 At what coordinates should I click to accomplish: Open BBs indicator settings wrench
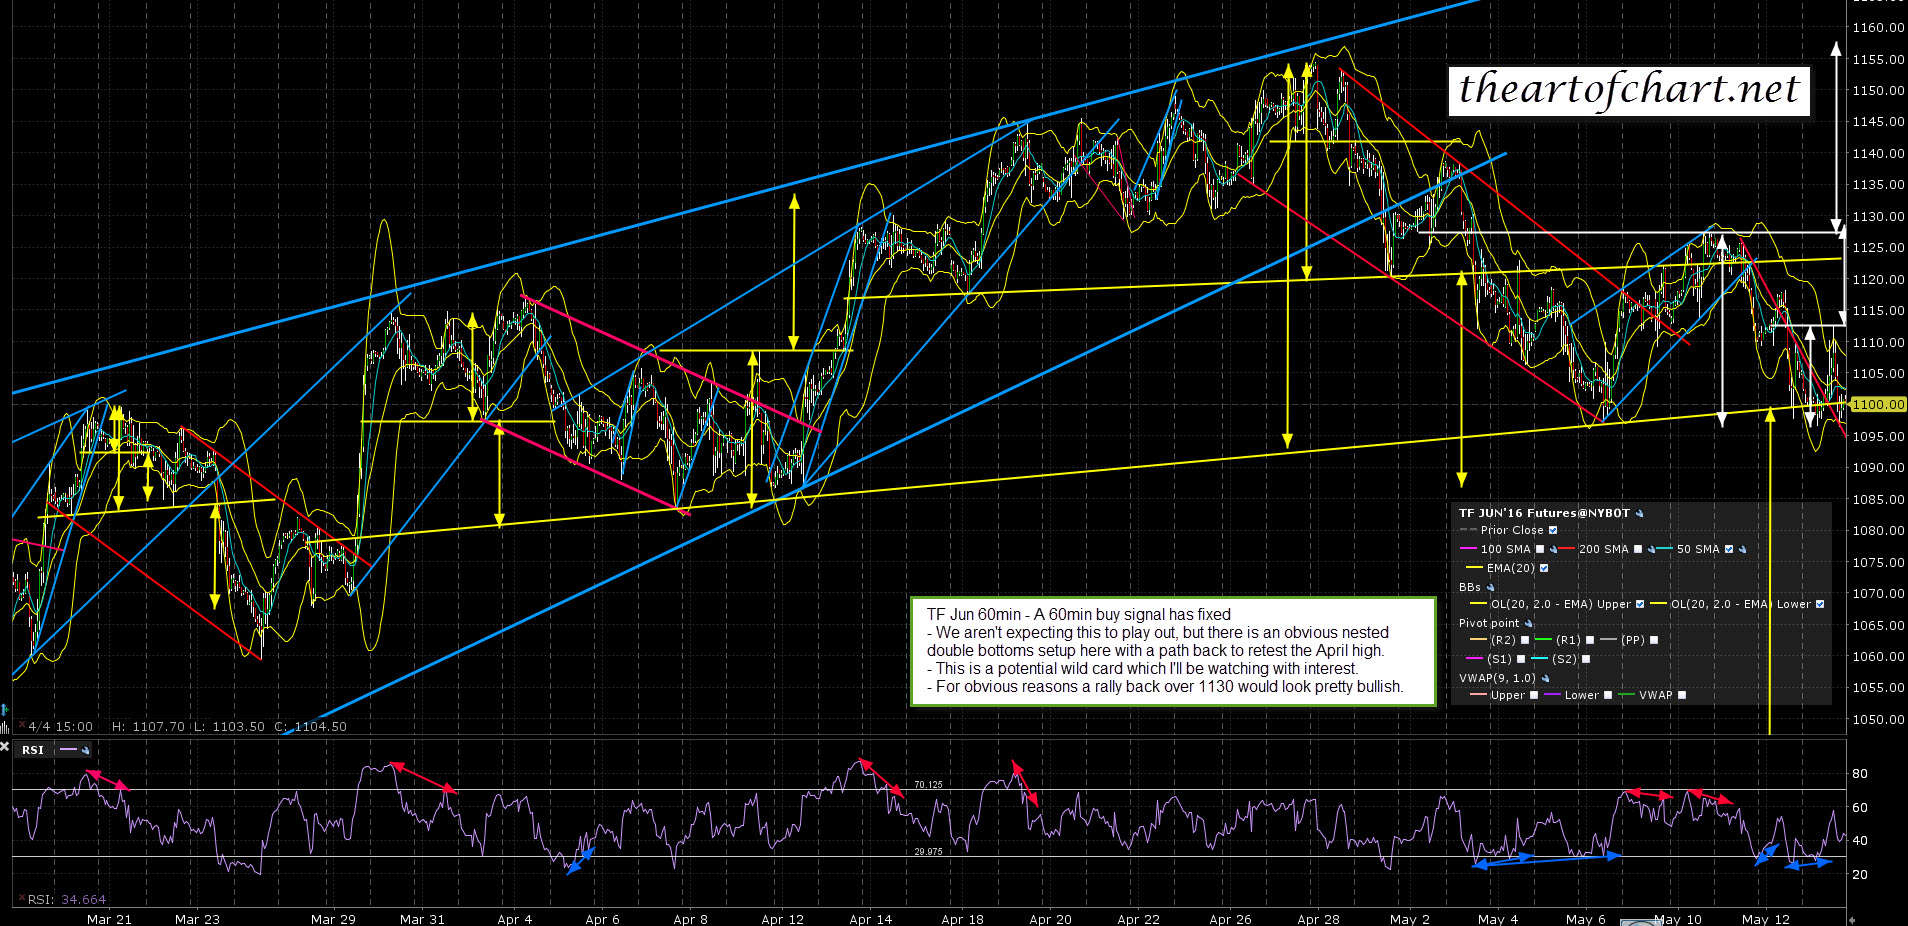pyautogui.click(x=1490, y=587)
